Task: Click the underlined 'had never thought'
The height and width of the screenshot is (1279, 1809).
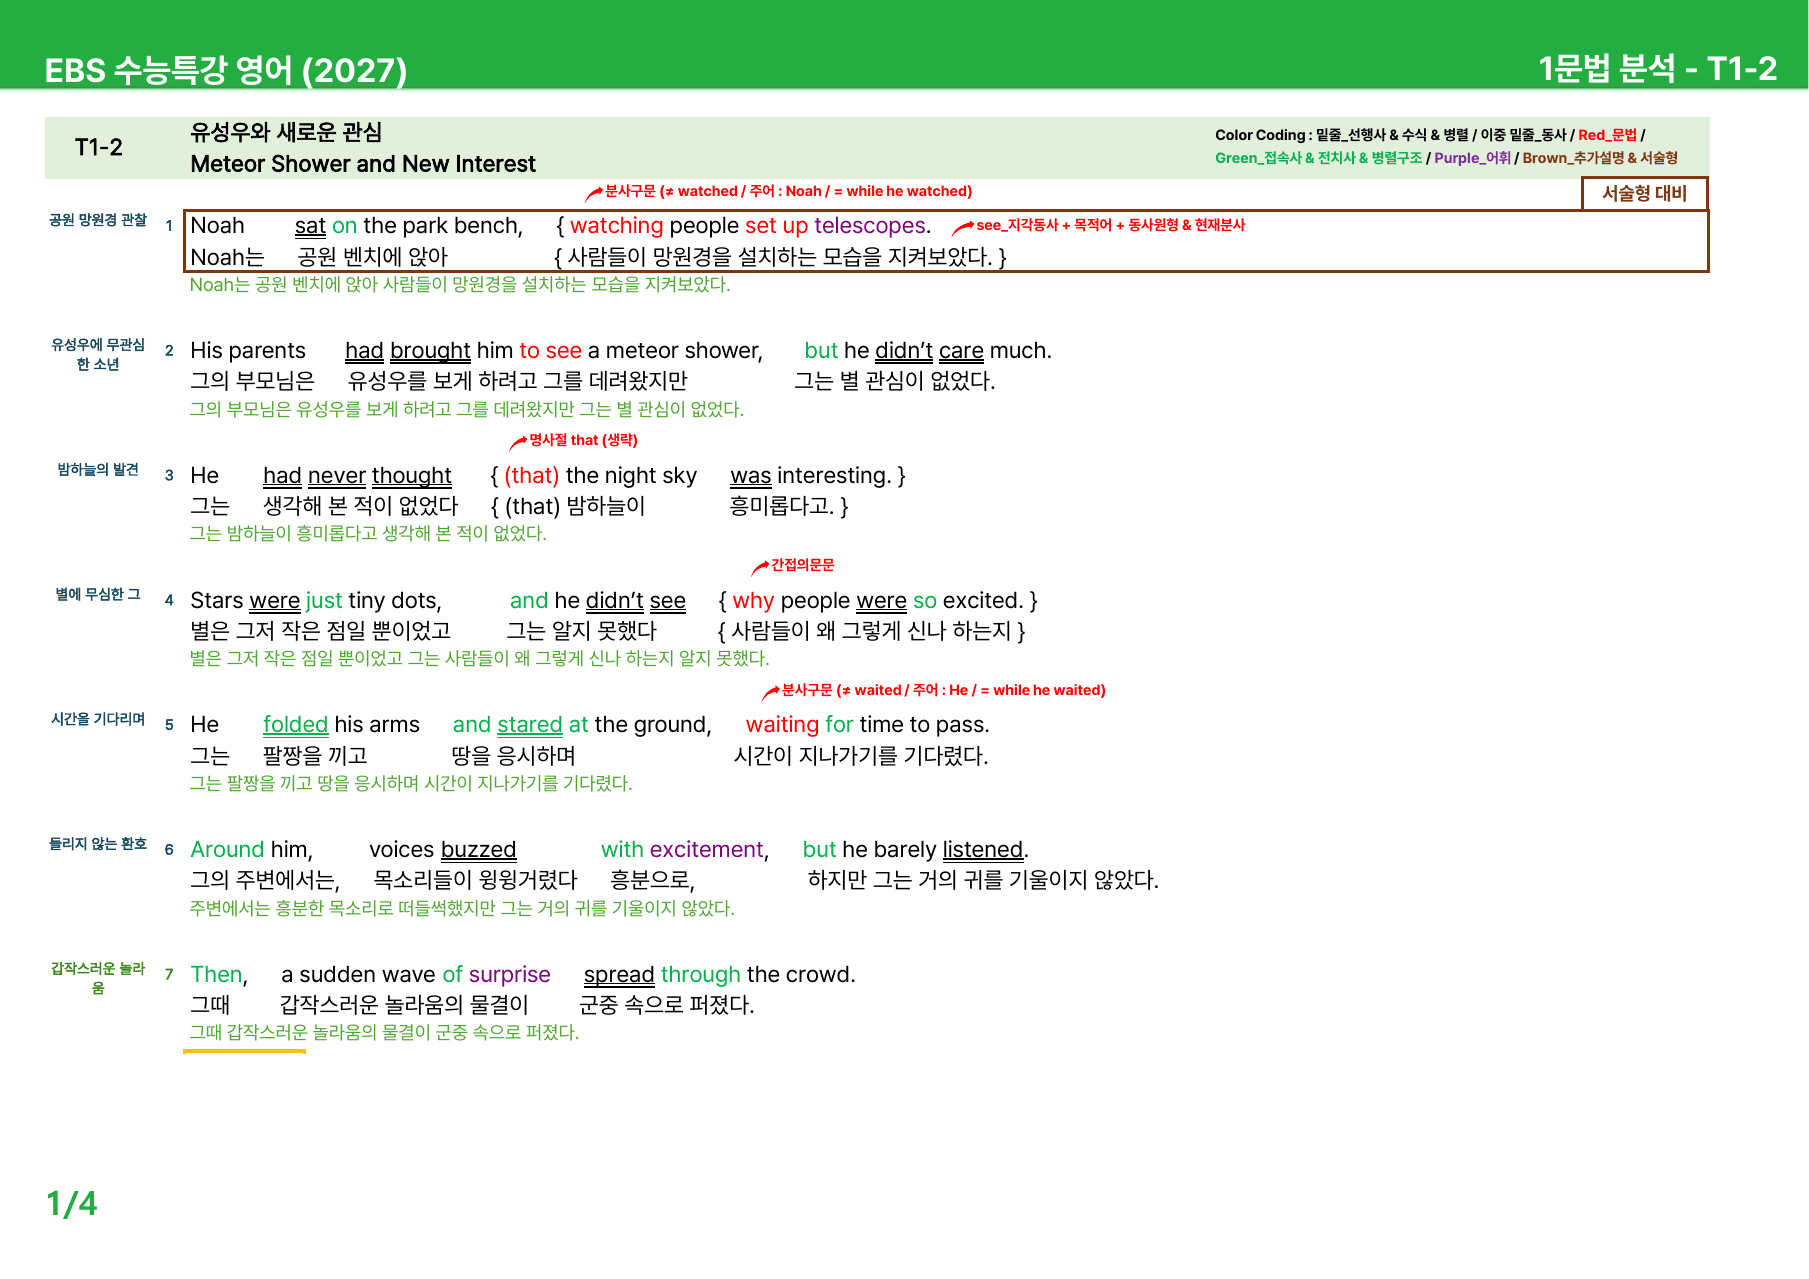Action: (357, 476)
